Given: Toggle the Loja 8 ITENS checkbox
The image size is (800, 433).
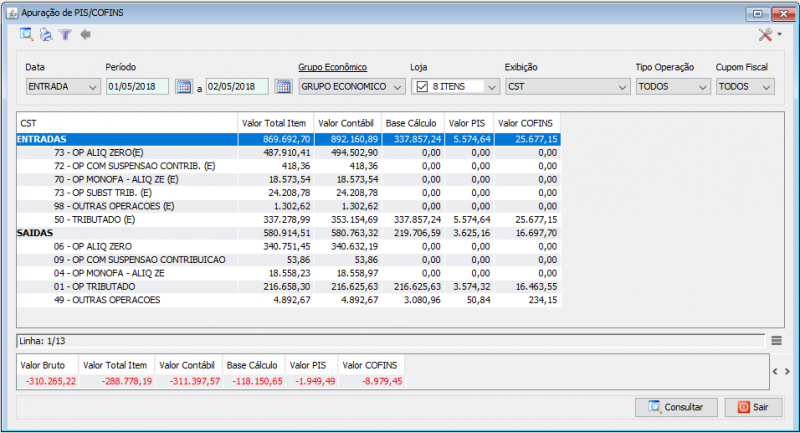Looking at the screenshot, I should [422, 87].
